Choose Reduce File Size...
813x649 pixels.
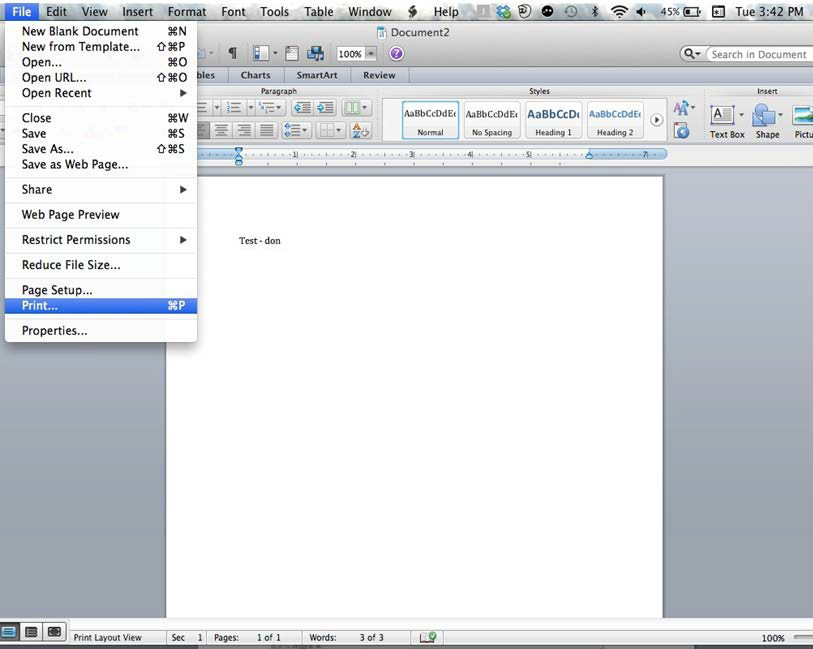[101, 265]
